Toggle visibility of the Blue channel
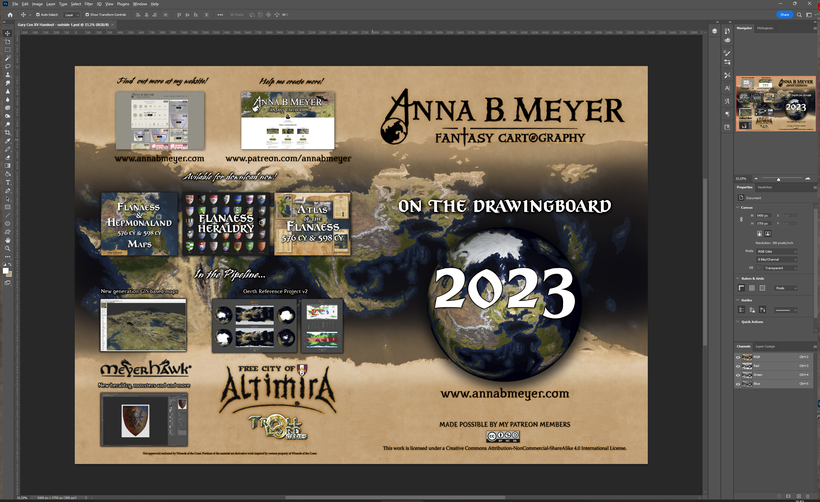Screen dimensions: 820x502 (738, 384)
